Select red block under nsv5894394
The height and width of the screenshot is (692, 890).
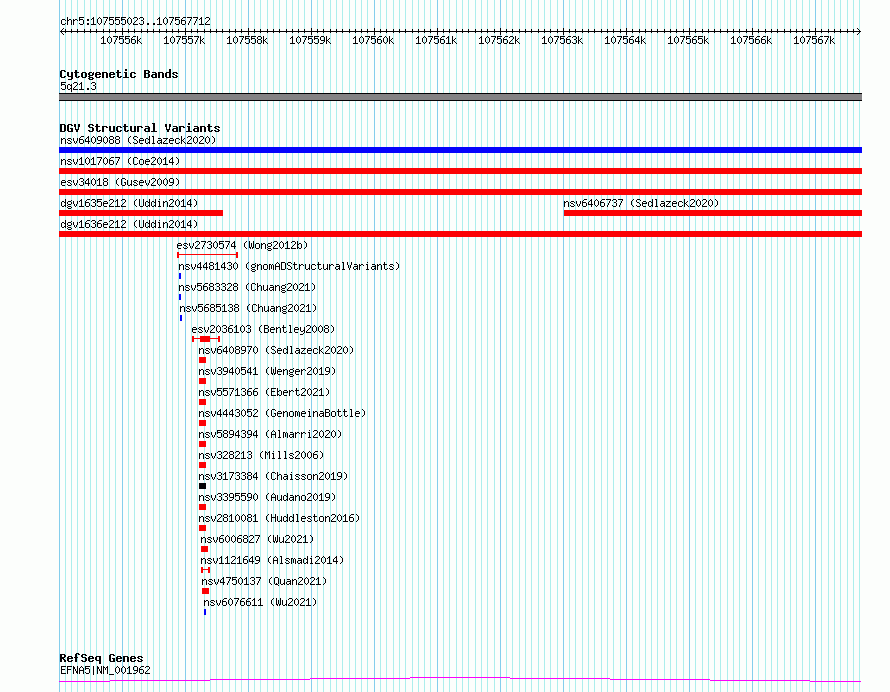point(203,444)
